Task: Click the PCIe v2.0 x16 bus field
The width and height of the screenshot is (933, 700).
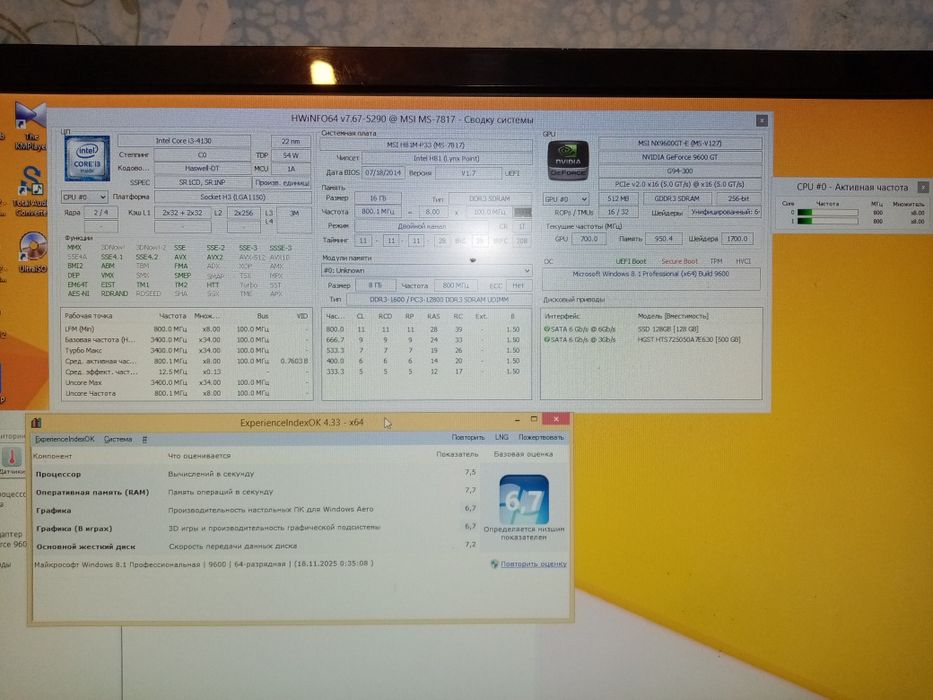Action: coord(680,185)
